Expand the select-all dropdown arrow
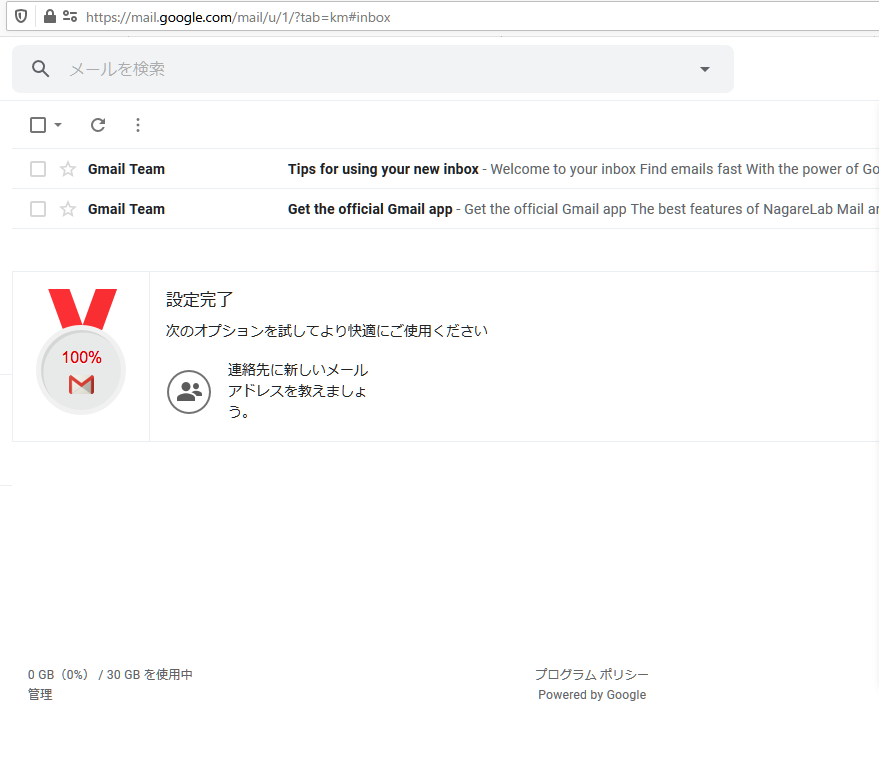This screenshot has height=772, width=879. click(58, 124)
